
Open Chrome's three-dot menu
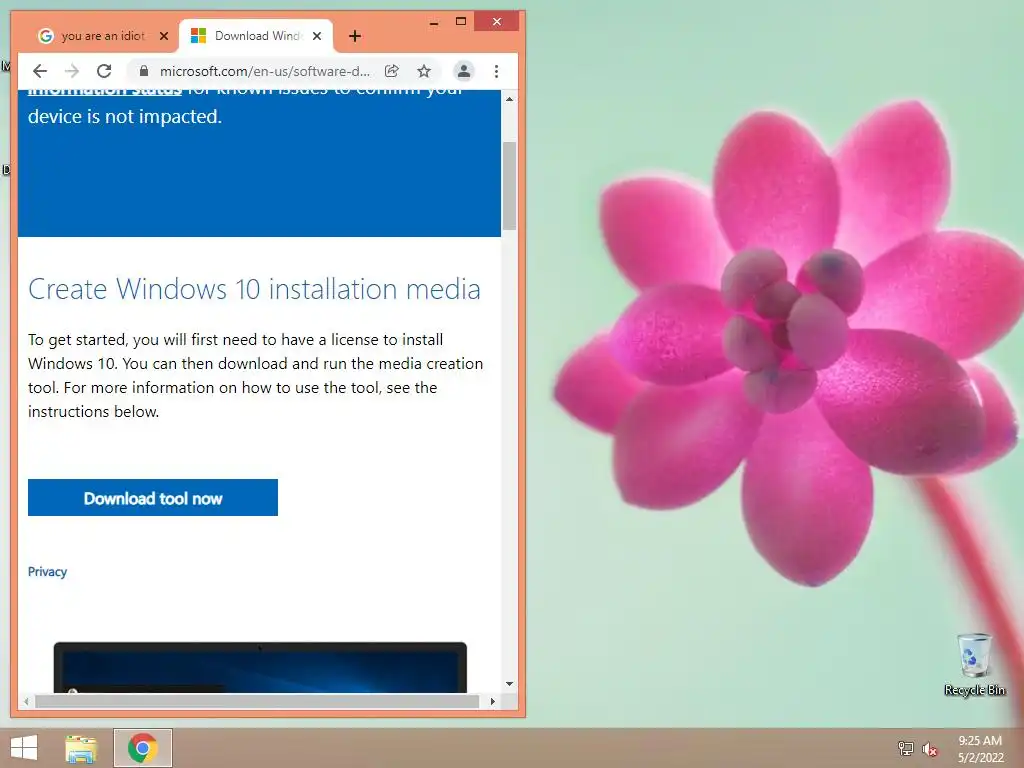[x=496, y=71]
